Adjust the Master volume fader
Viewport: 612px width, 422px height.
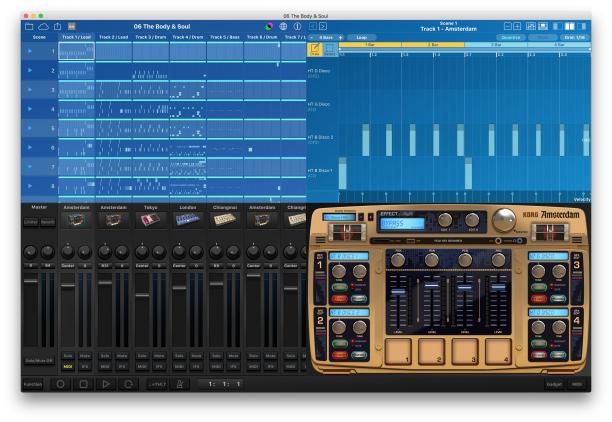click(31, 281)
